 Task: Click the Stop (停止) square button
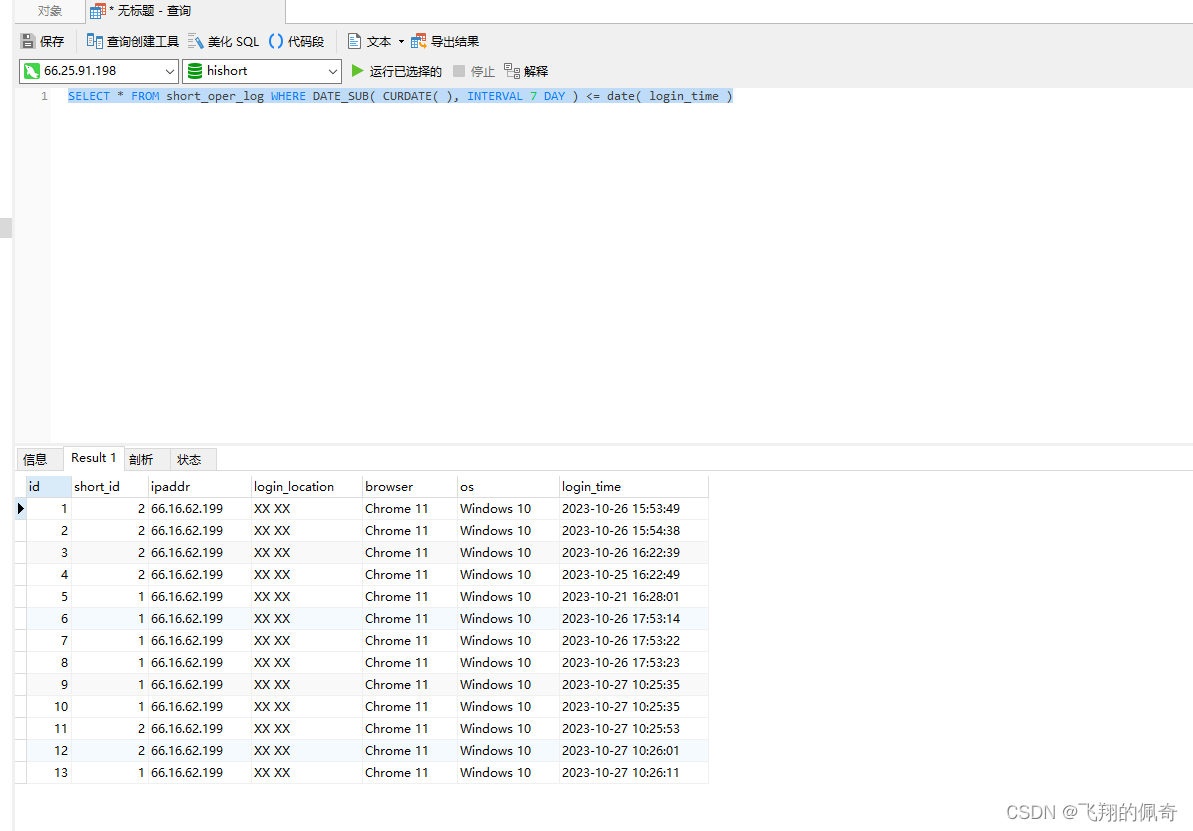(459, 71)
